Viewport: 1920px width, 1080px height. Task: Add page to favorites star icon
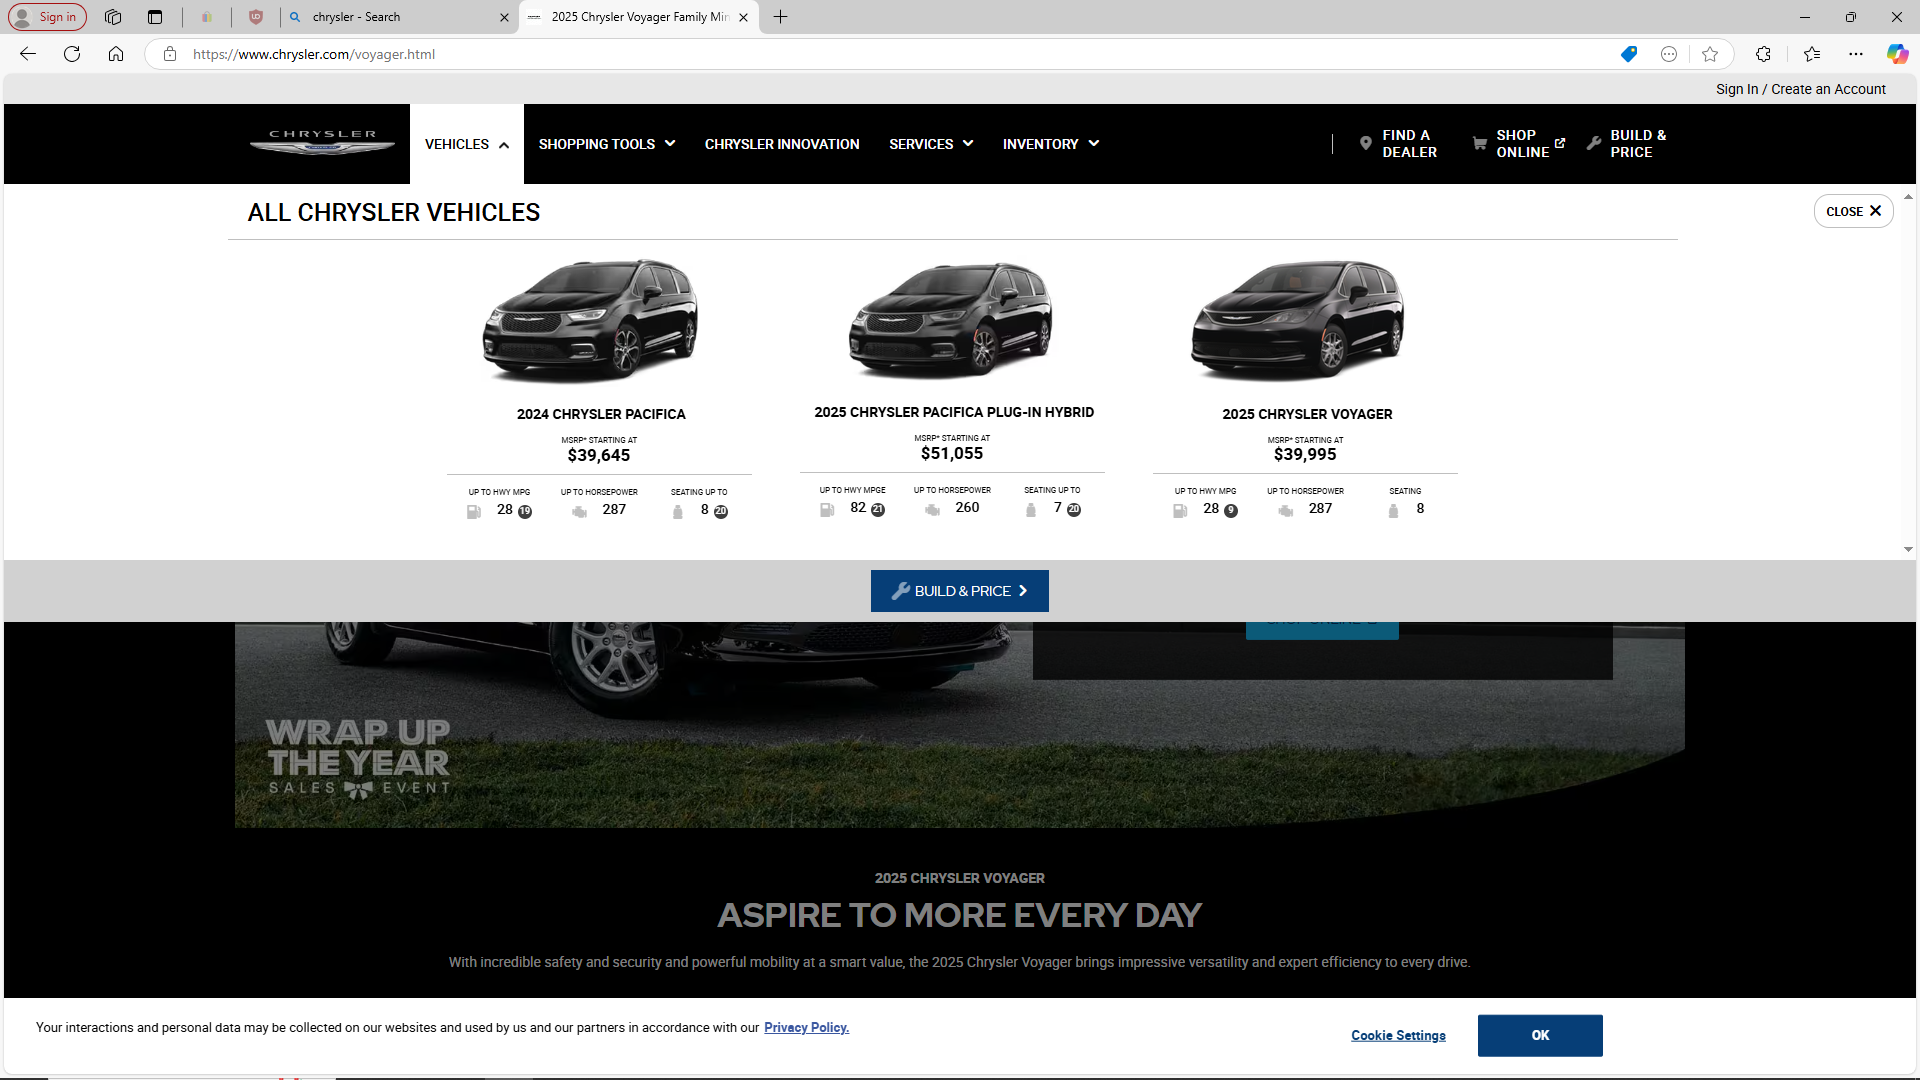[1710, 54]
